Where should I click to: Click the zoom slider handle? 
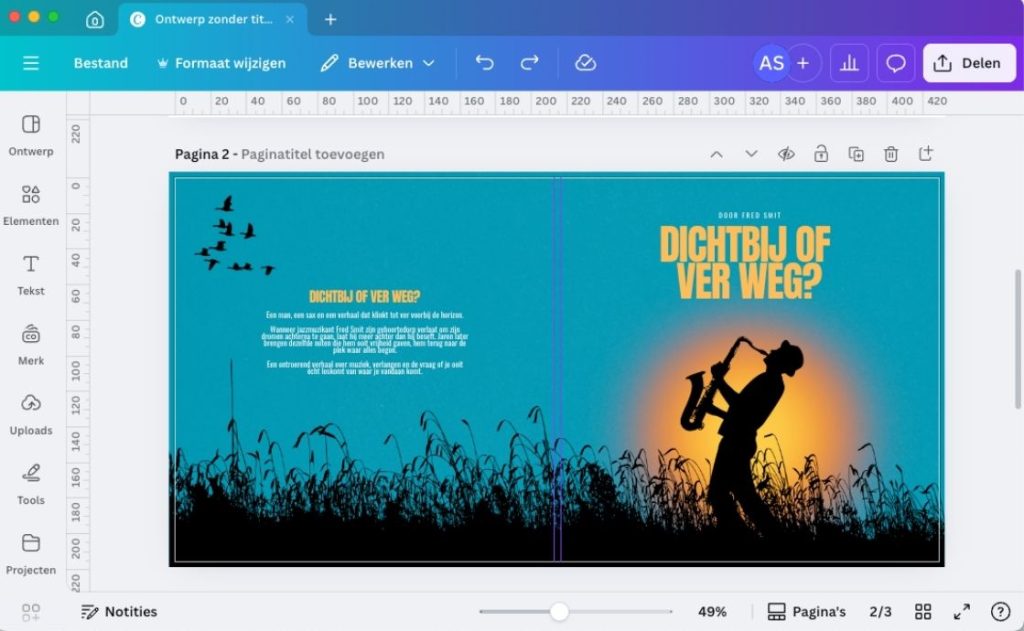[560, 612]
